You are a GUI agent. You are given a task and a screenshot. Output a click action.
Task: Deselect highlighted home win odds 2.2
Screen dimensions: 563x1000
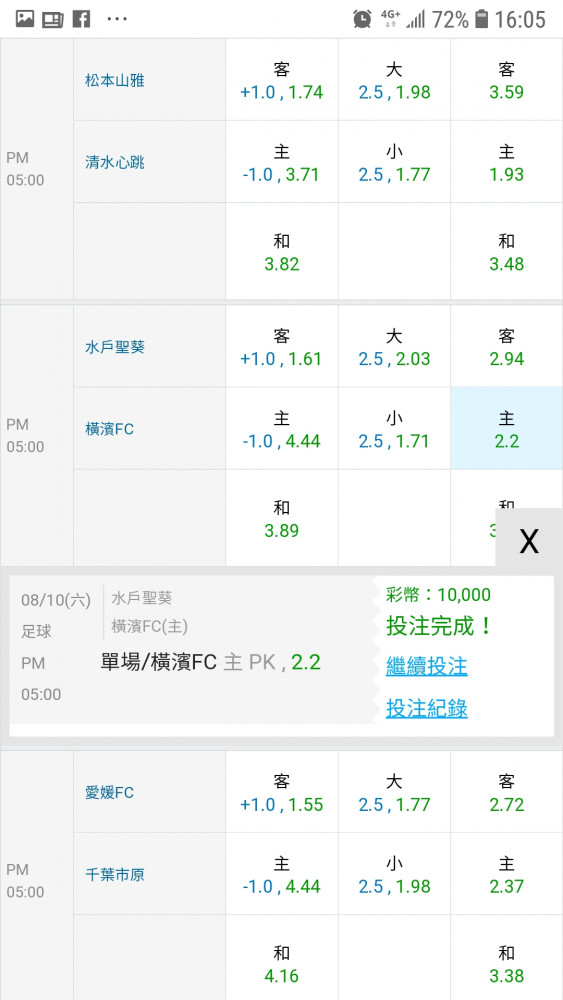click(x=506, y=429)
